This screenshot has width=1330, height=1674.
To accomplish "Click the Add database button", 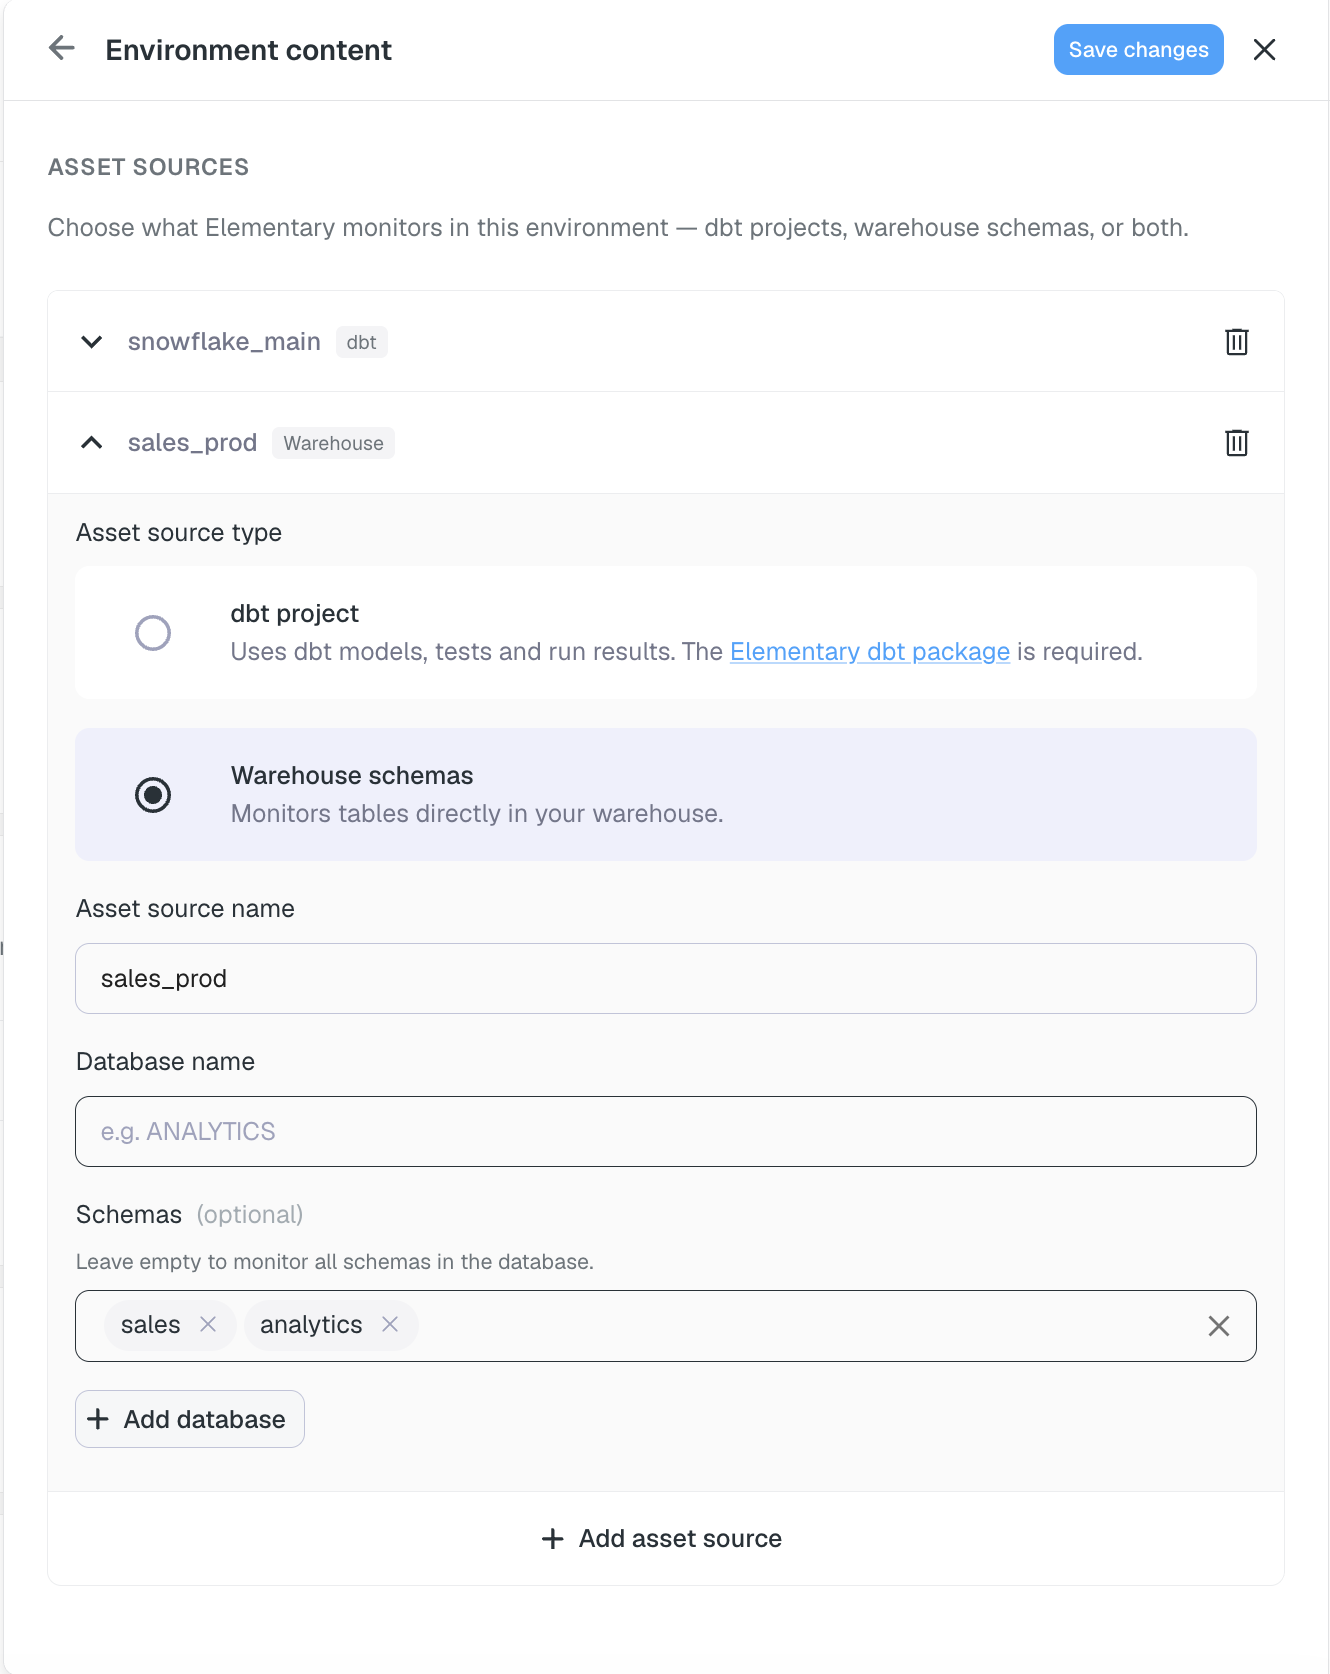I will (x=190, y=1419).
